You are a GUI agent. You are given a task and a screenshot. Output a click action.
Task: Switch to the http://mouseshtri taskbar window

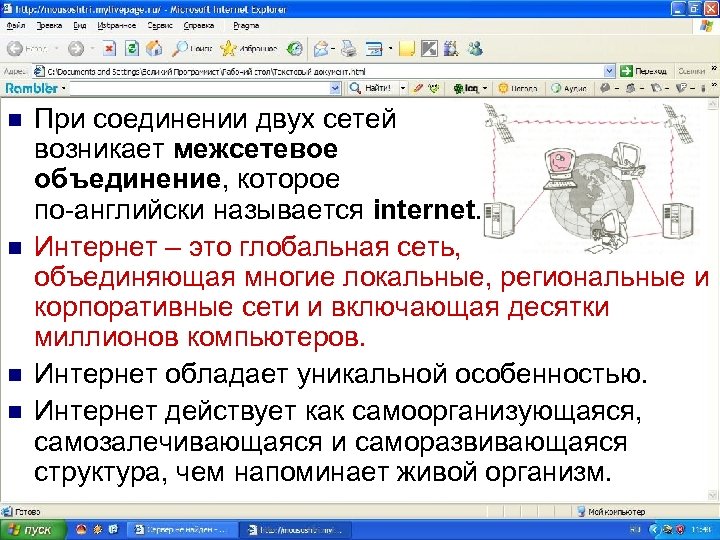tap(295, 529)
